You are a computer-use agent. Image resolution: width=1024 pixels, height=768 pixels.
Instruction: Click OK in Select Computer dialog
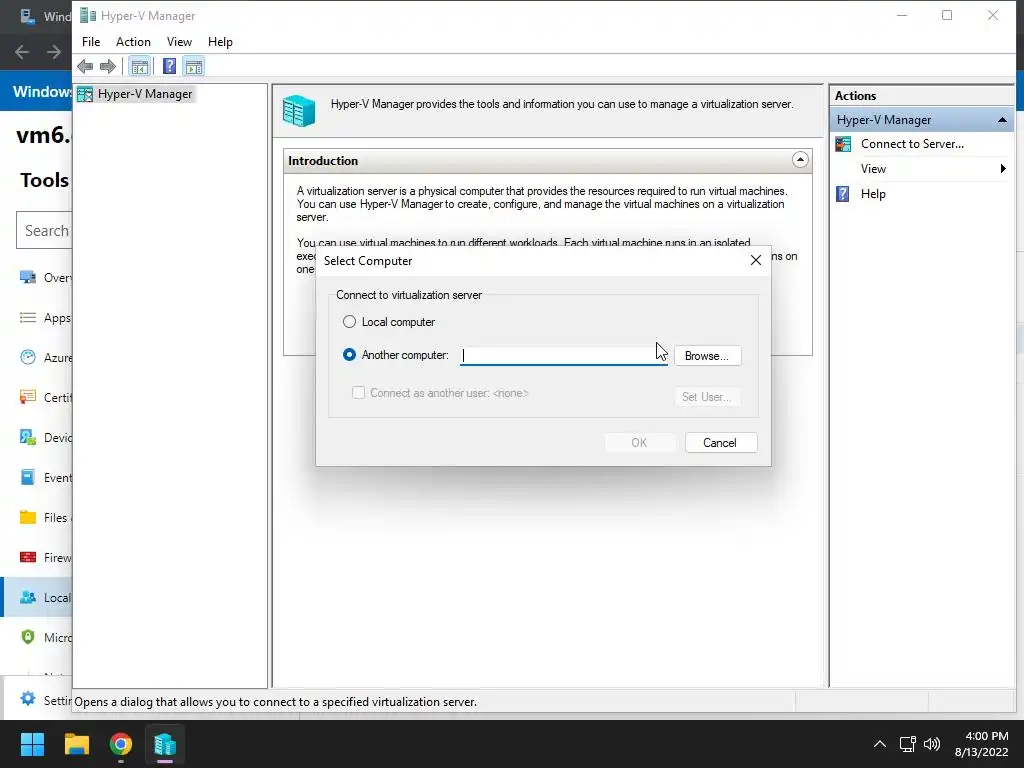click(639, 443)
